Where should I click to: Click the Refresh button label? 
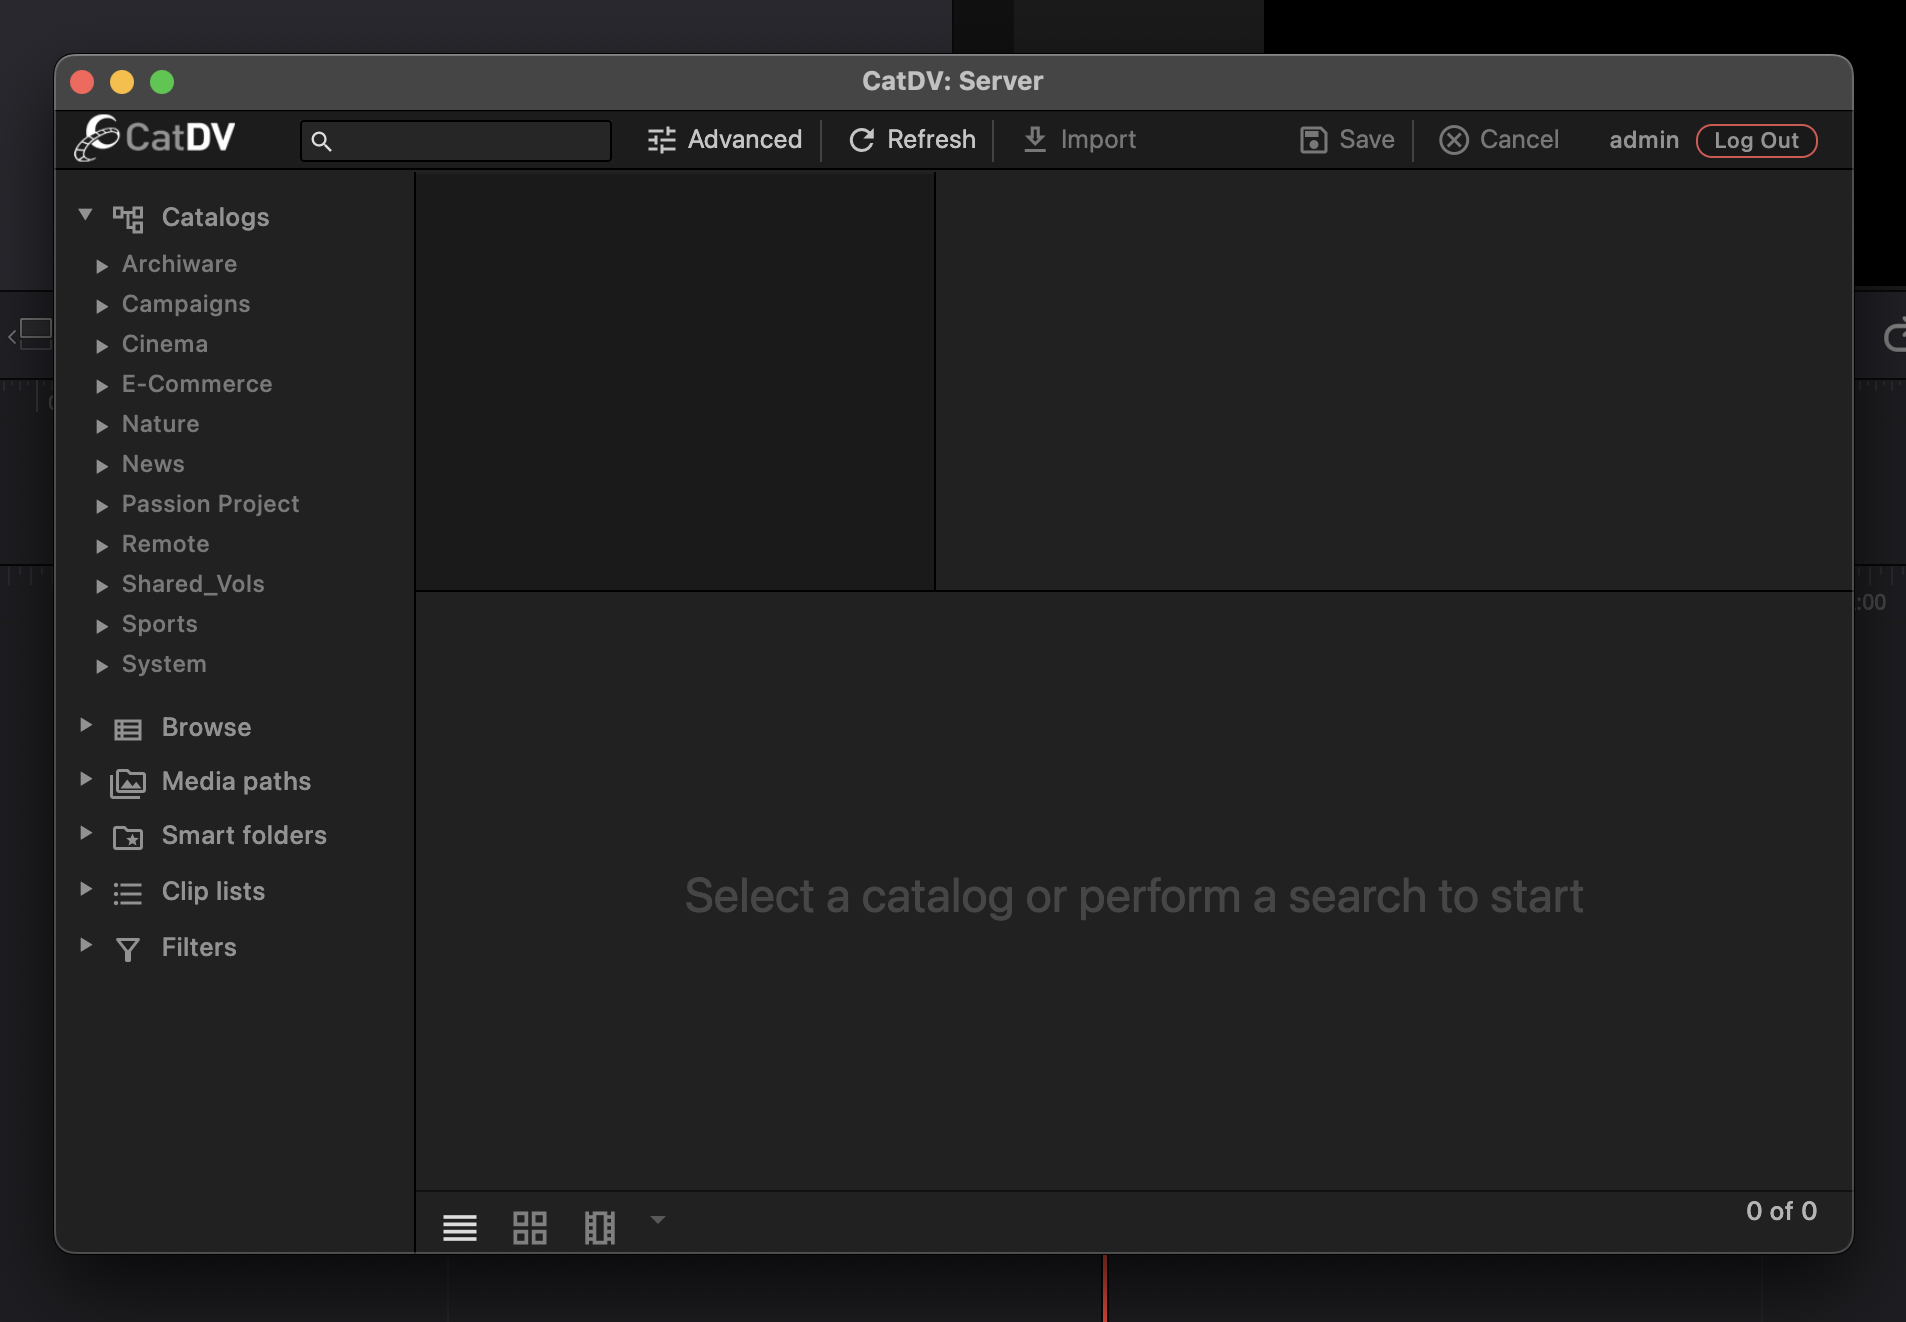(x=931, y=140)
